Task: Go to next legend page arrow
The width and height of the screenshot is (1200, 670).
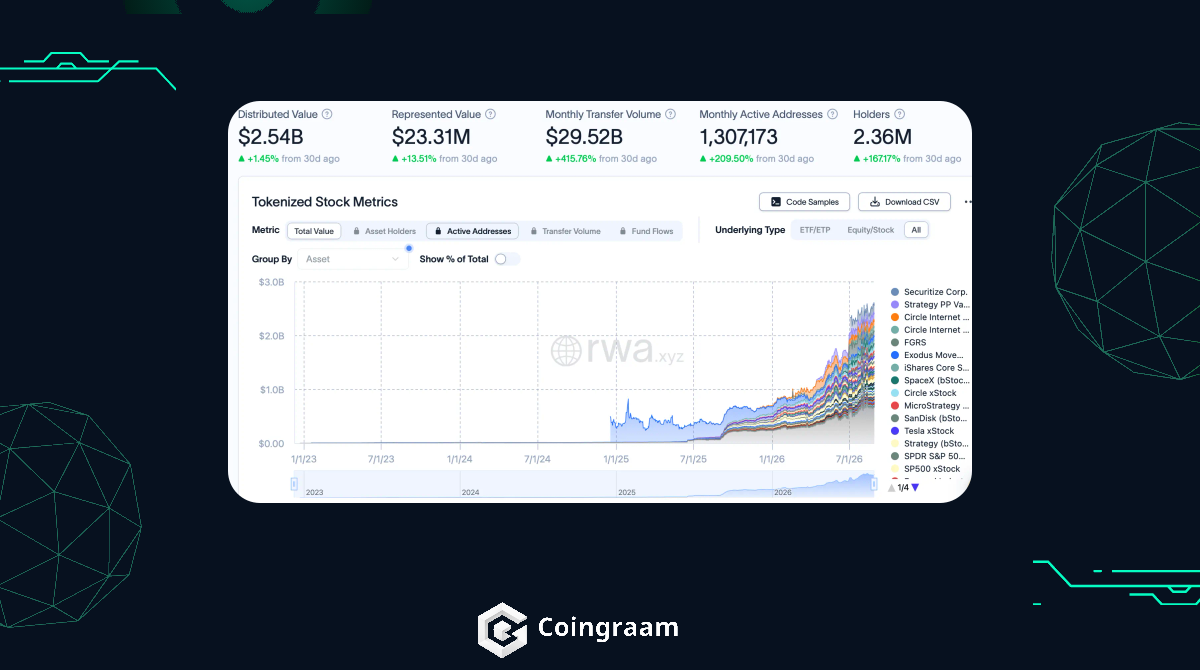Action: [x=915, y=487]
